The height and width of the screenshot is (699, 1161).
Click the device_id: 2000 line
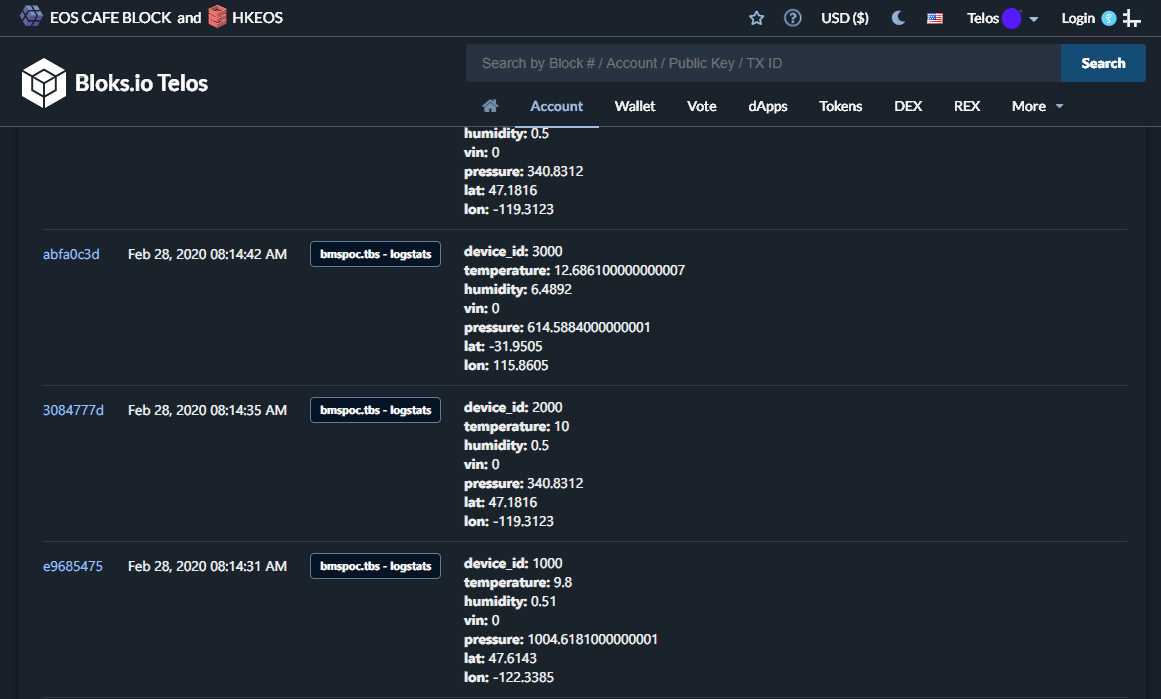(513, 407)
